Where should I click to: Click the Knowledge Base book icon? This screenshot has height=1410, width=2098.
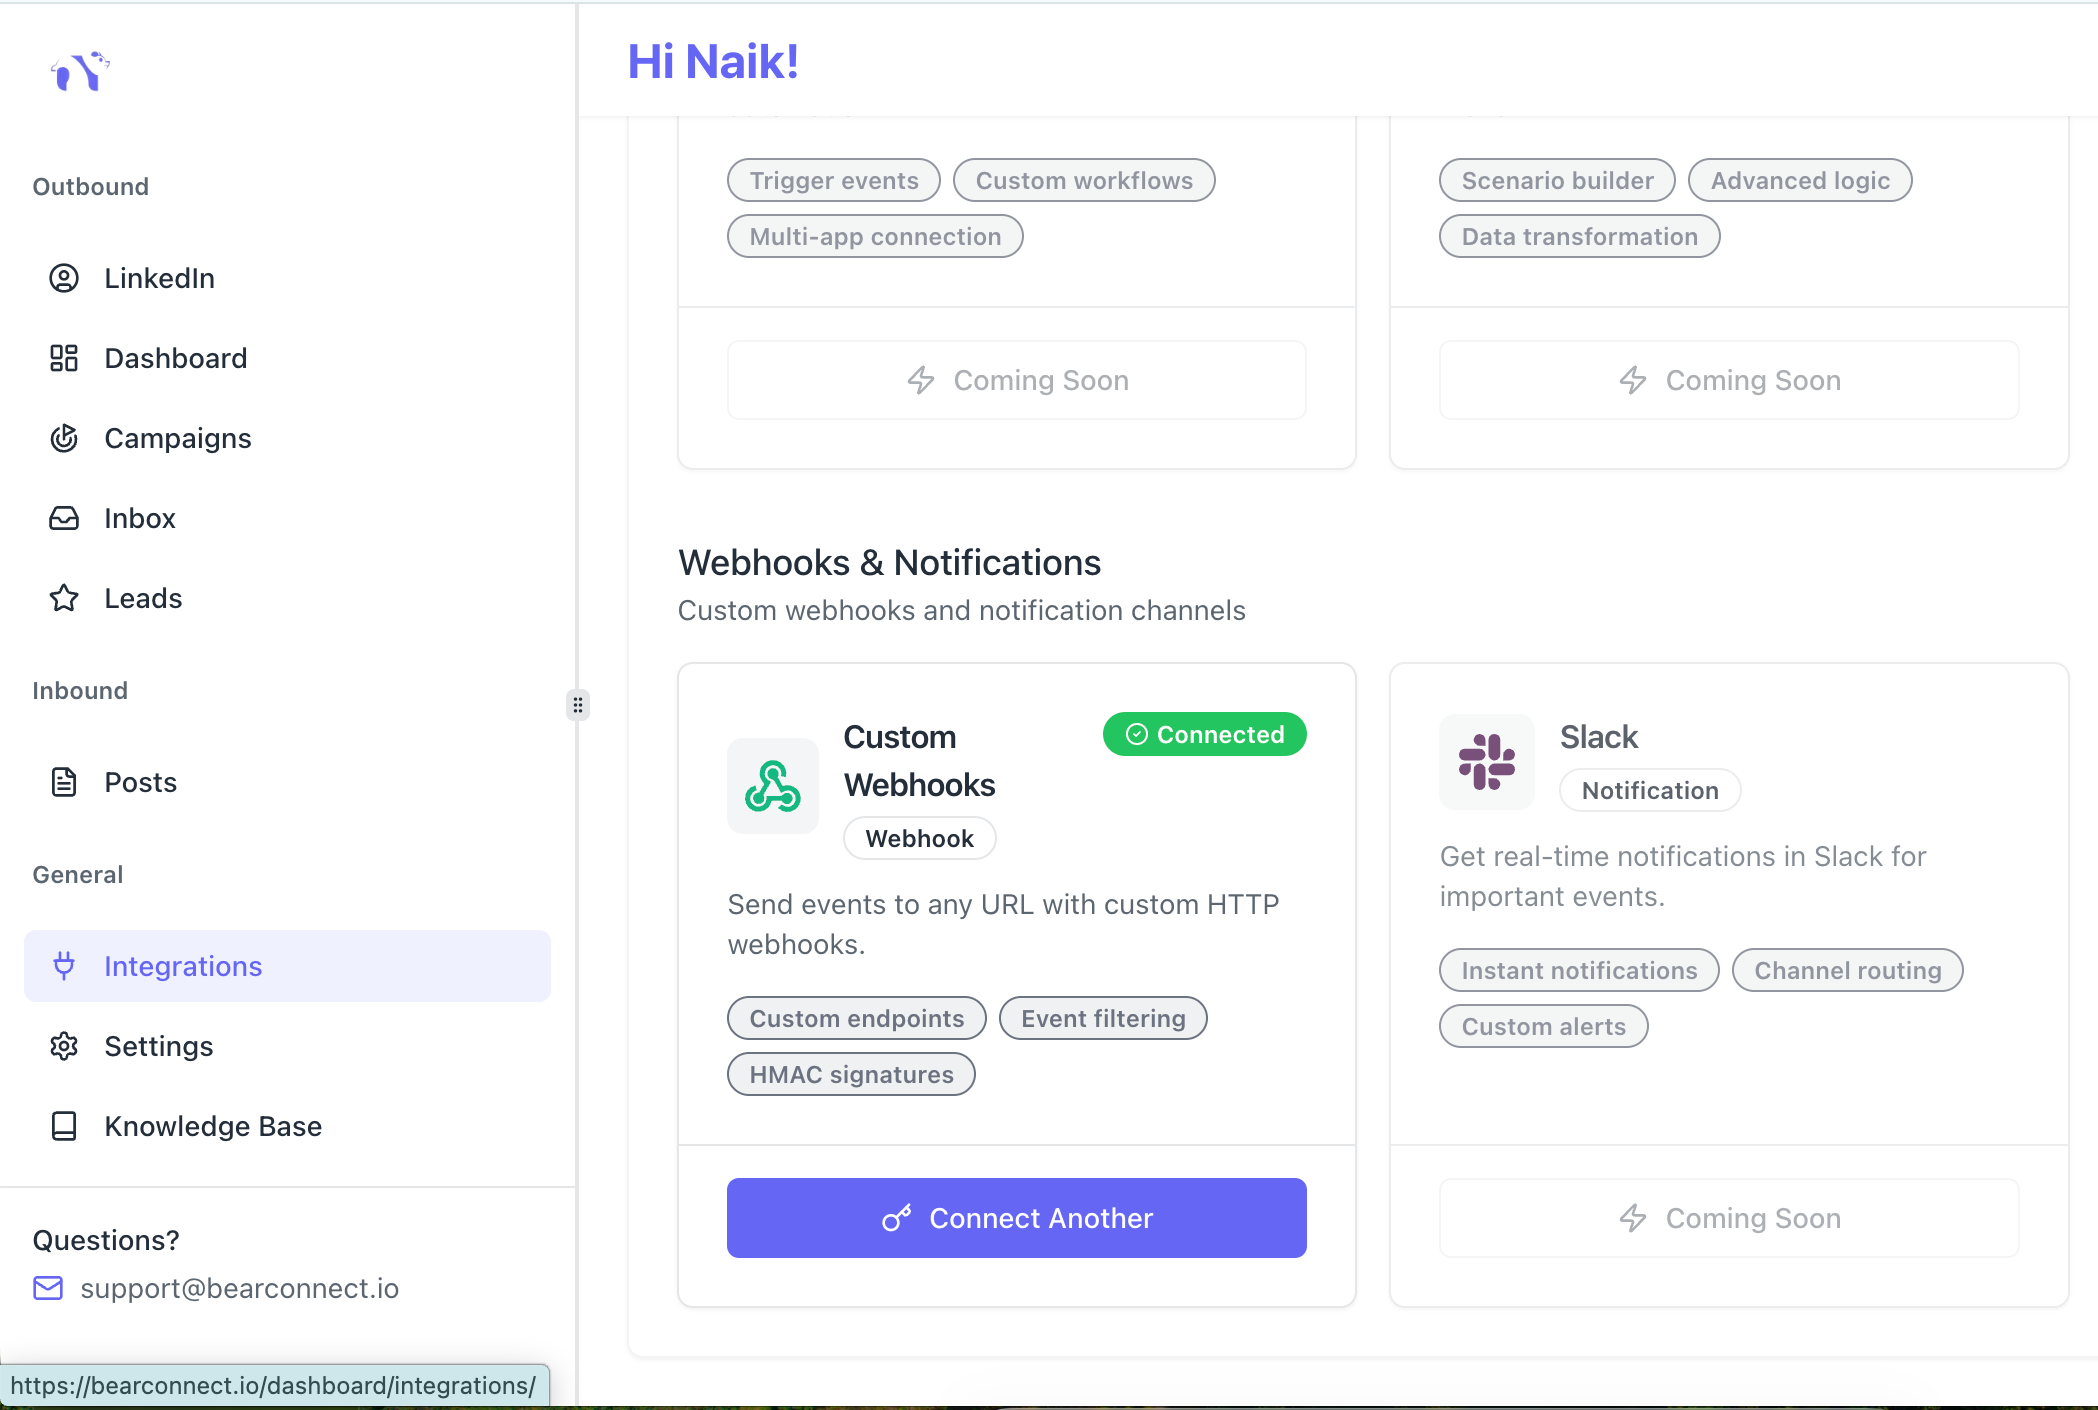point(64,1126)
